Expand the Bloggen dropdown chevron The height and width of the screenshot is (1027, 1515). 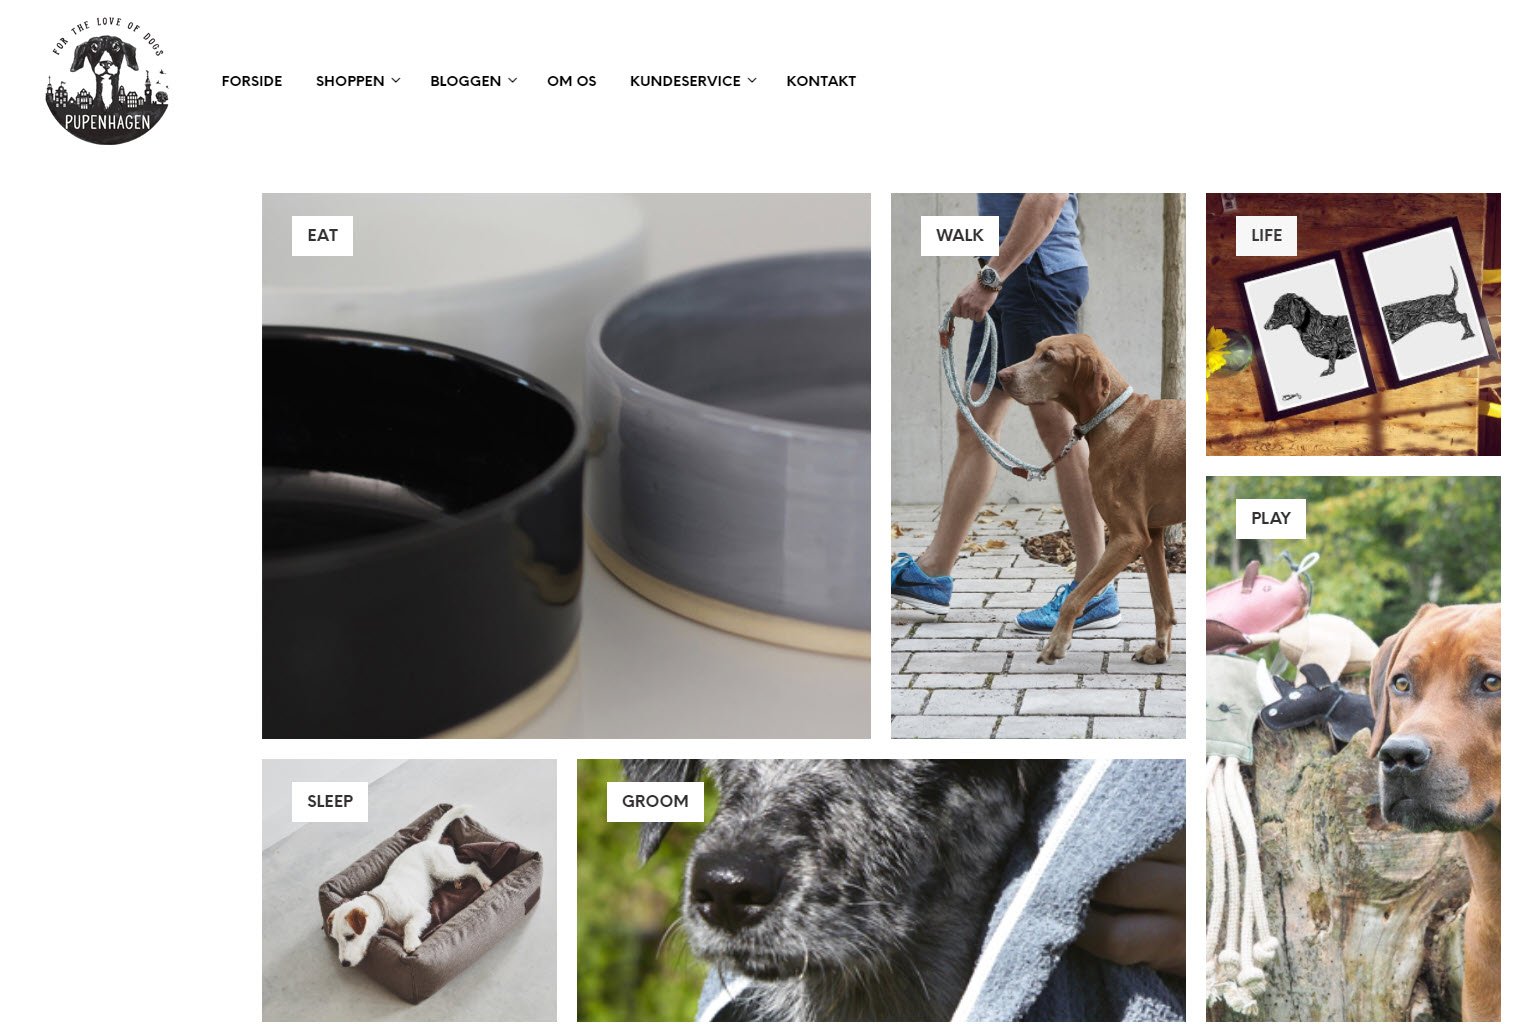point(513,80)
